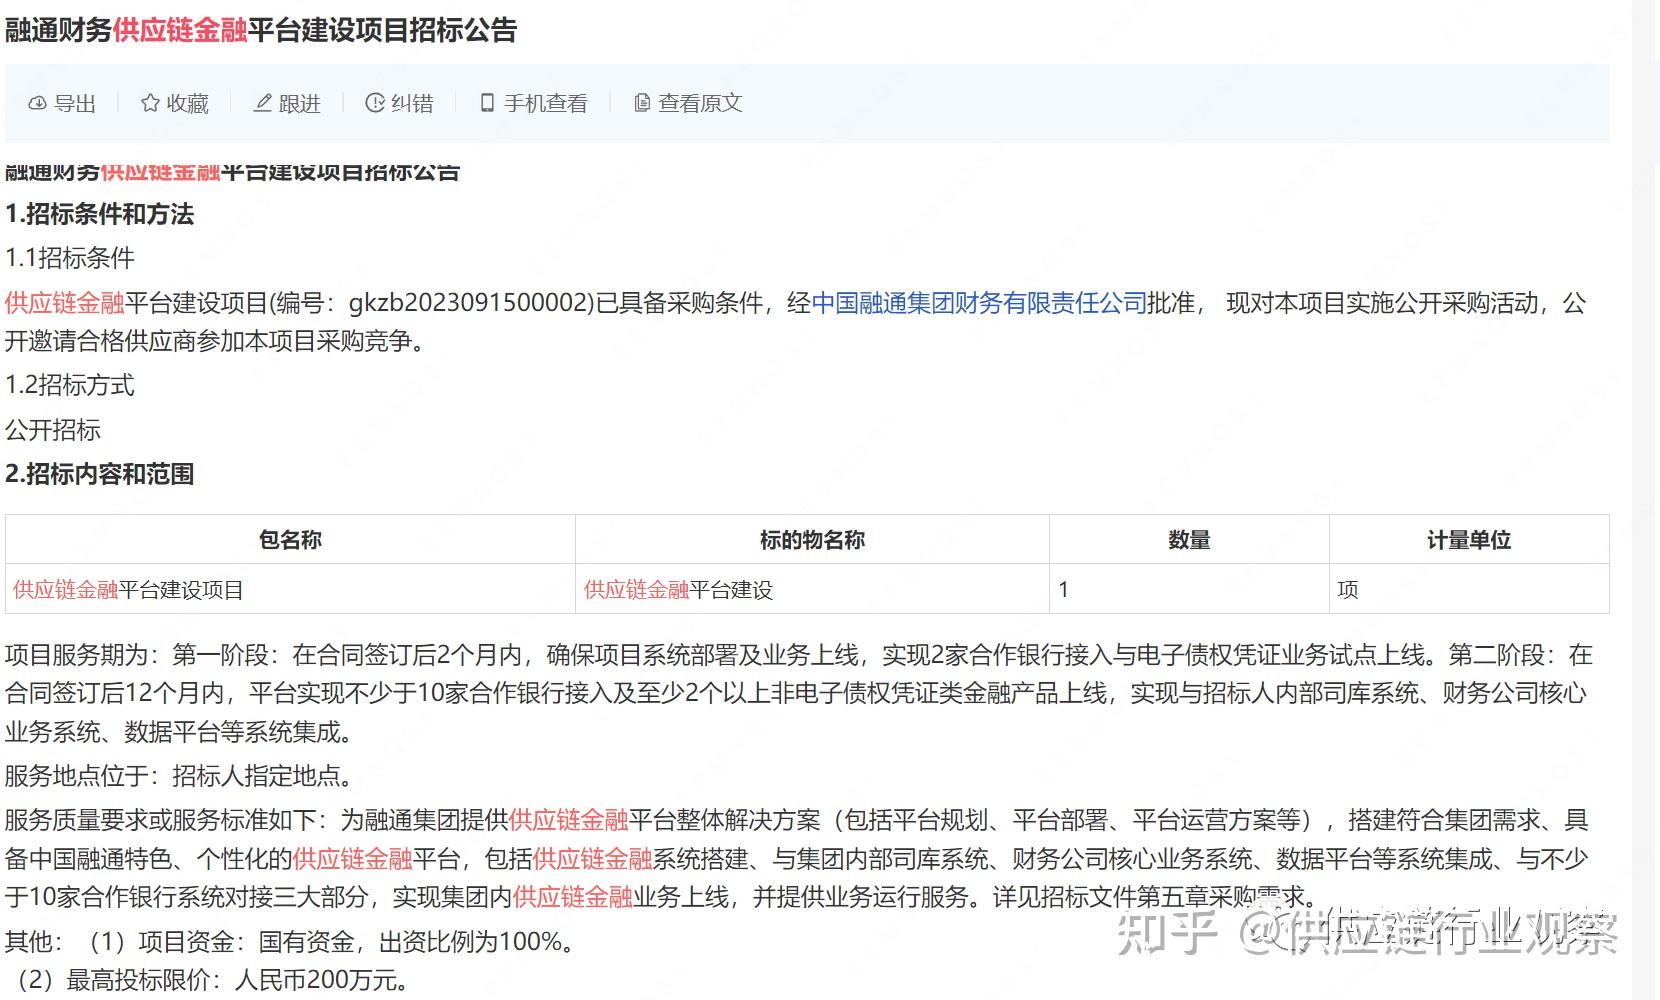1660x1000 pixels.
Task: Click the 纠错 error-report clock icon
Action: pyautogui.click(x=375, y=102)
